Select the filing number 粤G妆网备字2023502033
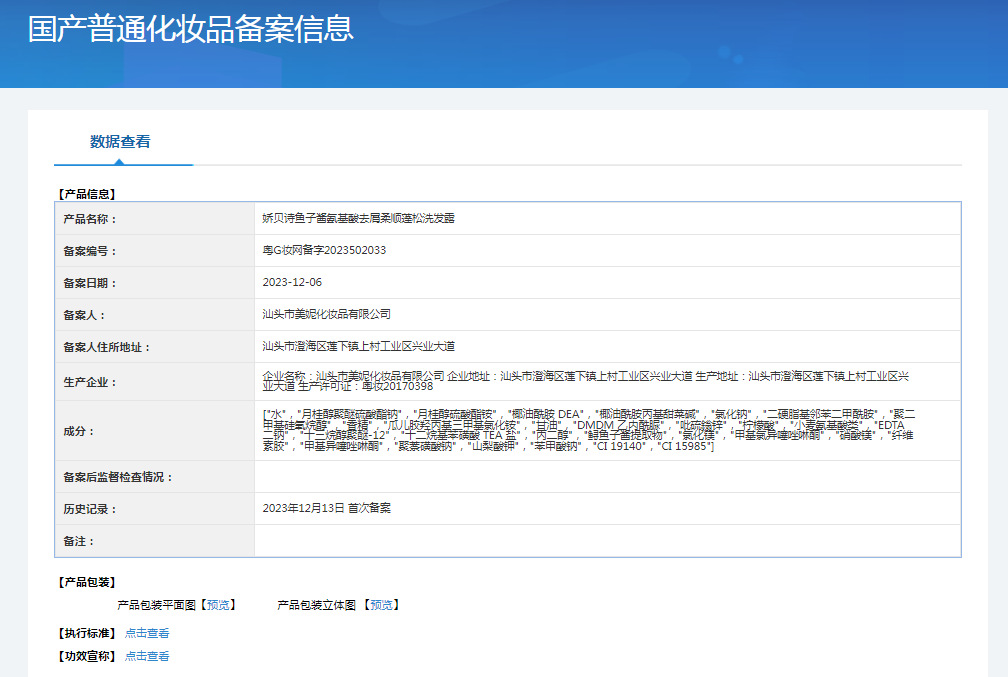Screen dimensions: 1008x677 (x=324, y=250)
